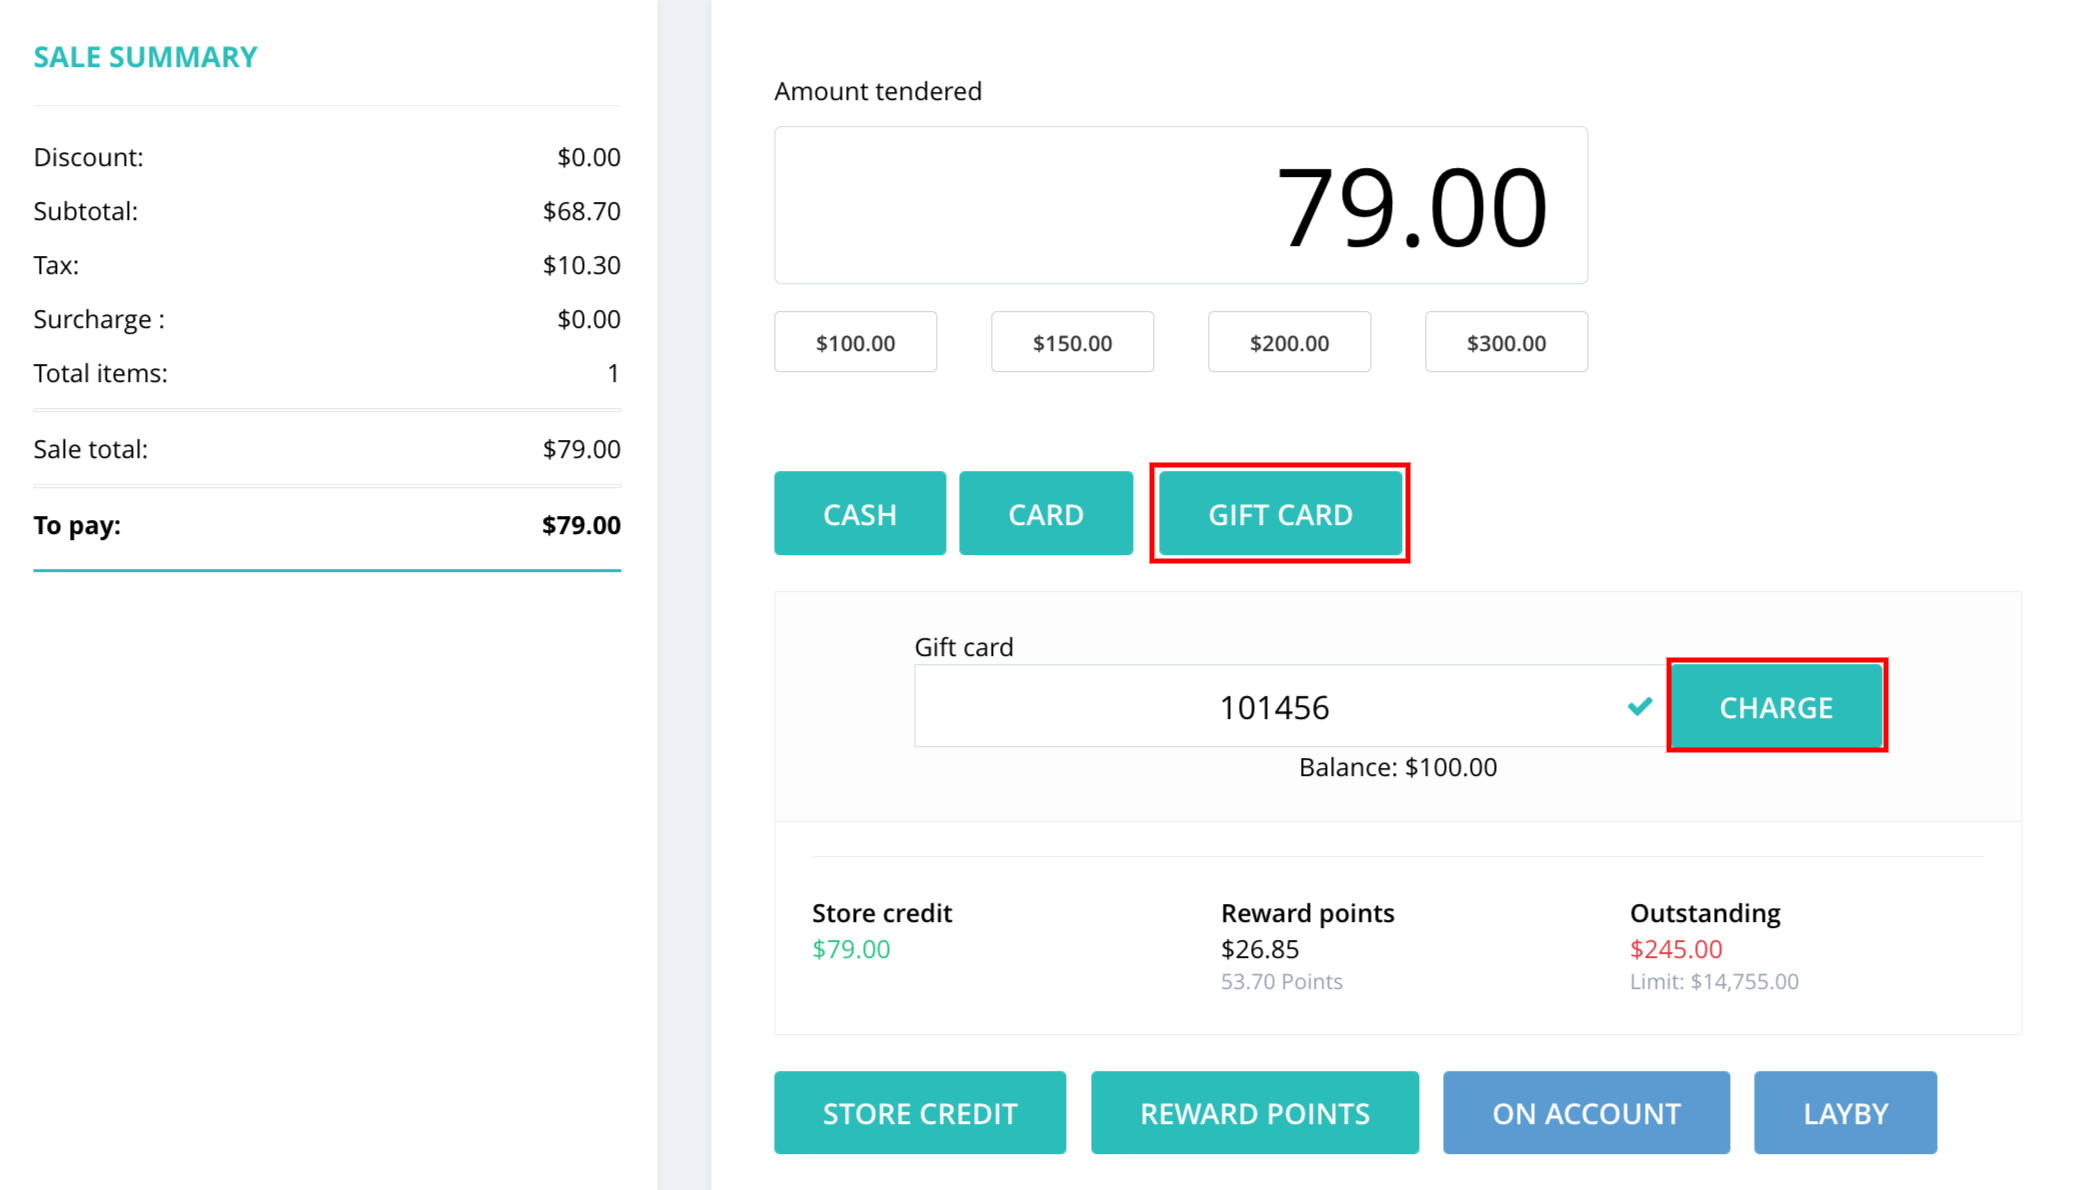Screen dimensions: 2085x1190
Task: Tap the $150.00 quick amount button
Action: [x=1072, y=342]
